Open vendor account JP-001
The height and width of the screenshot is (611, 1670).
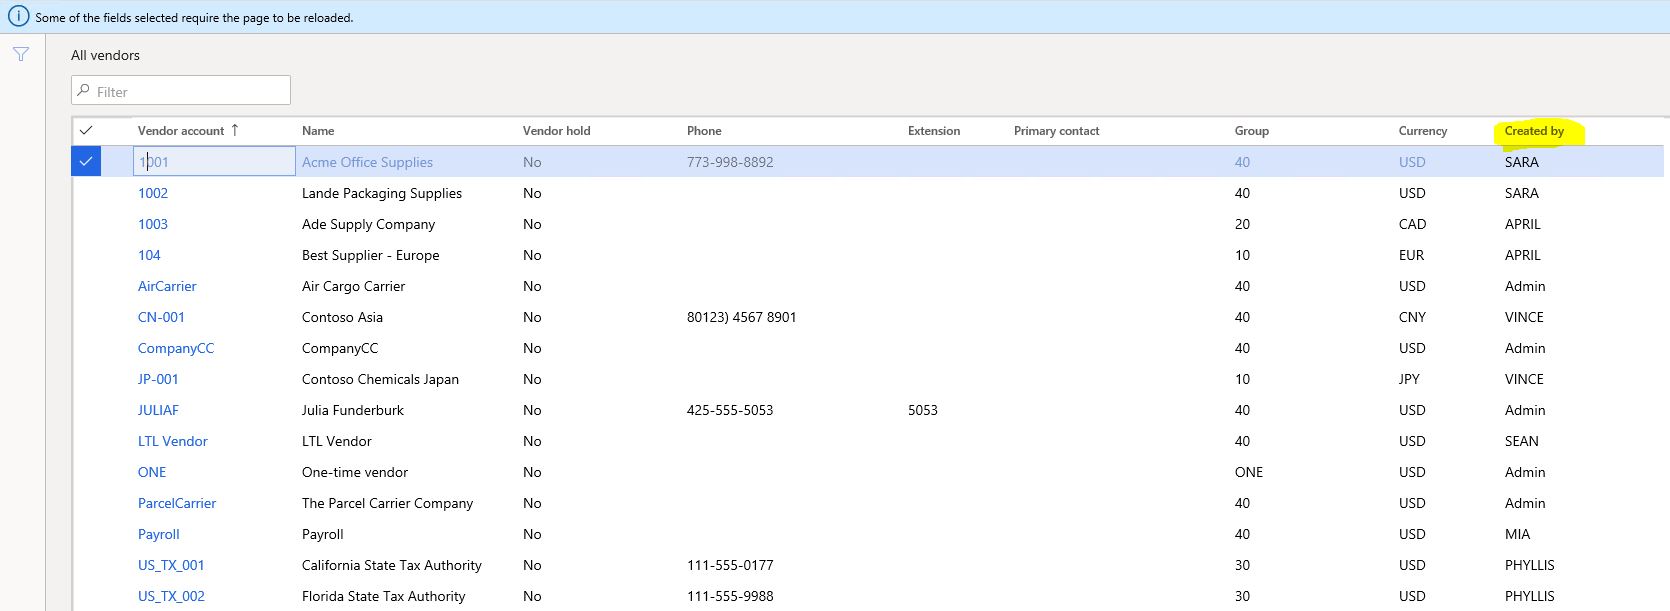158,379
